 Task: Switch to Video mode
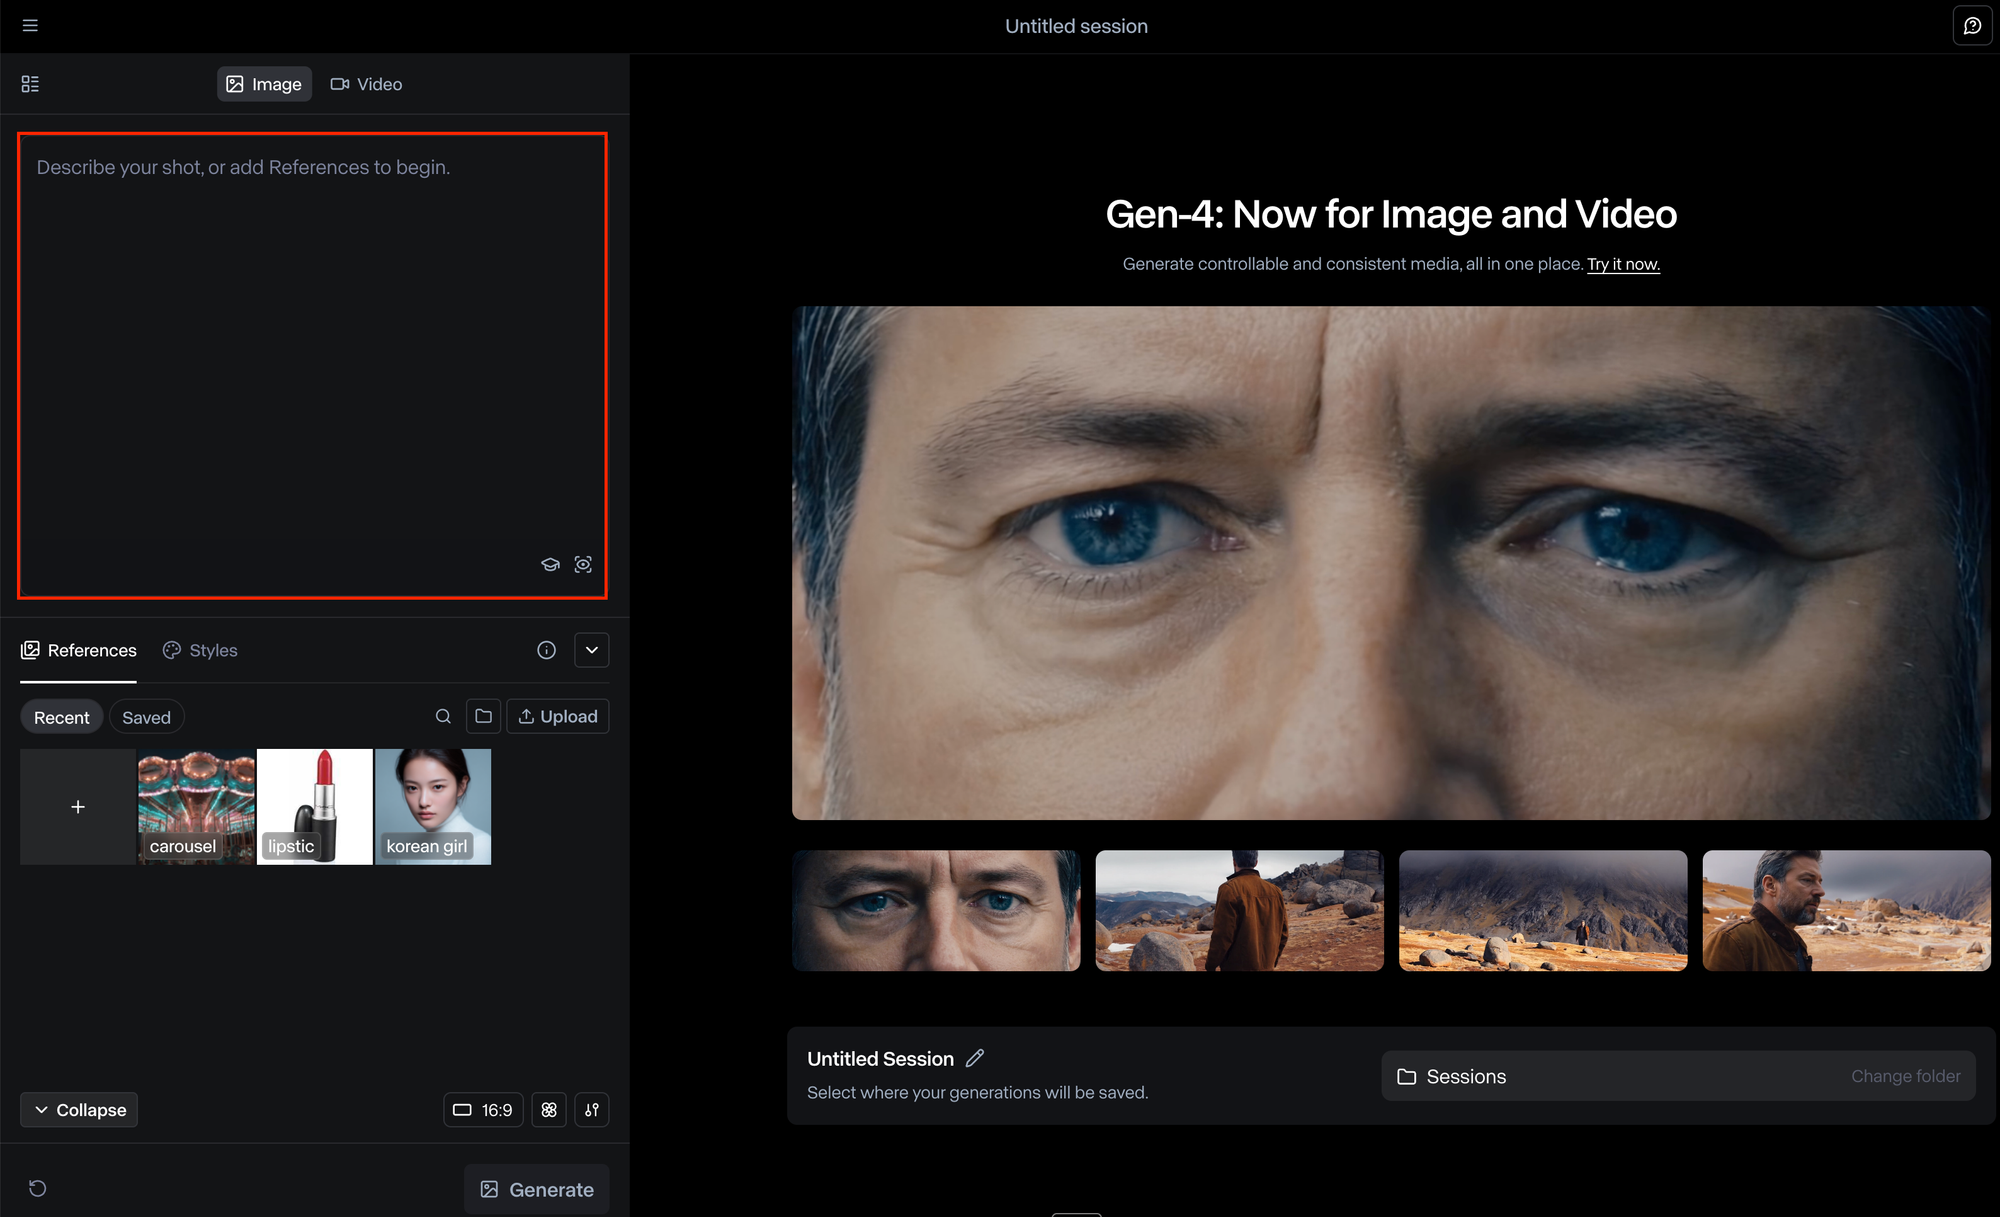pyautogui.click(x=366, y=84)
